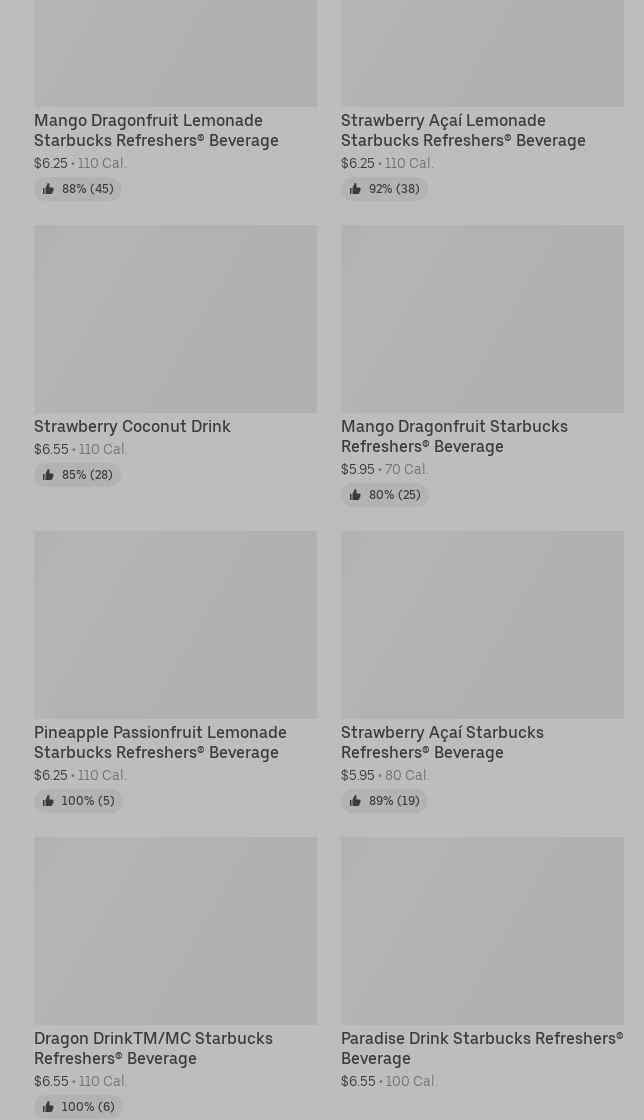Viewport: 644px width, 1120px height.
Task: Click thumbs-up icon showing 100% (6)
Action: pyautogui.click(x=48, y=1106)
